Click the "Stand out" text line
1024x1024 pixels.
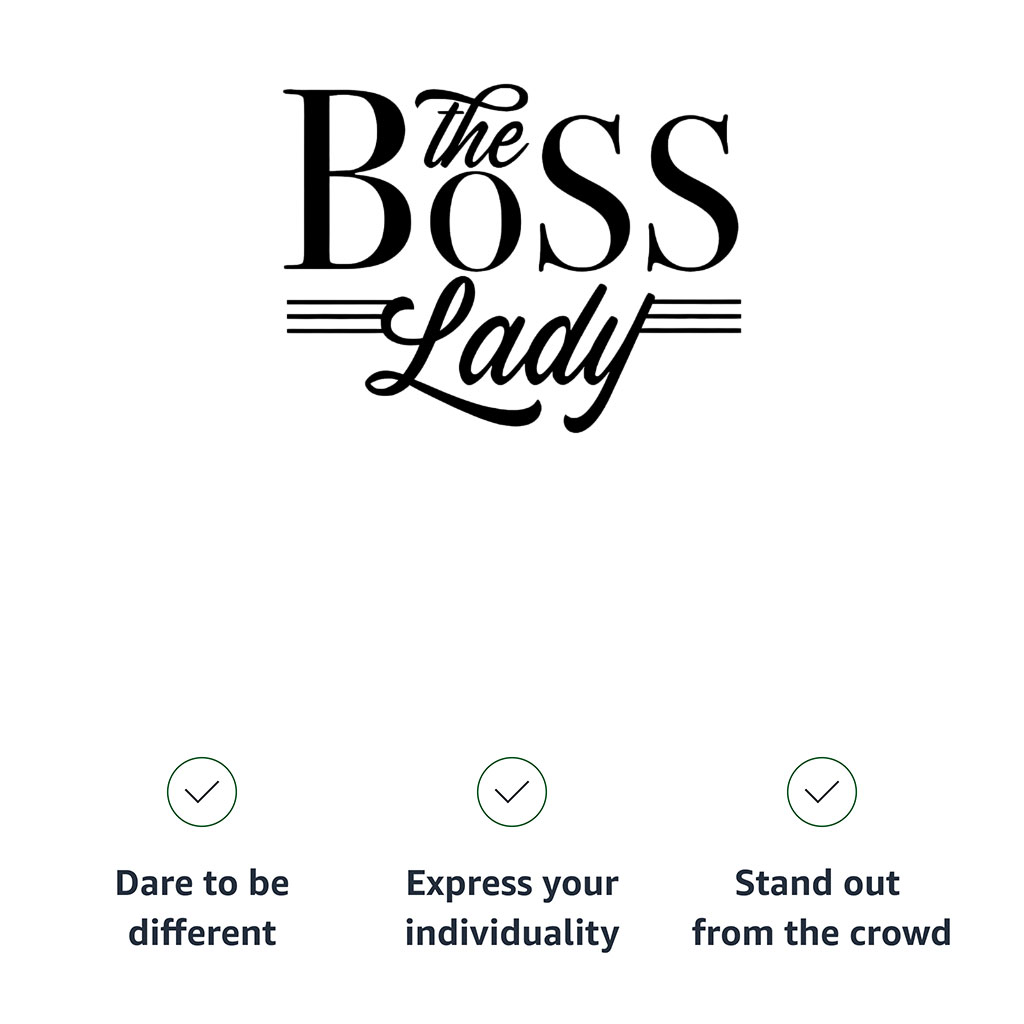(x=817, y=884)
